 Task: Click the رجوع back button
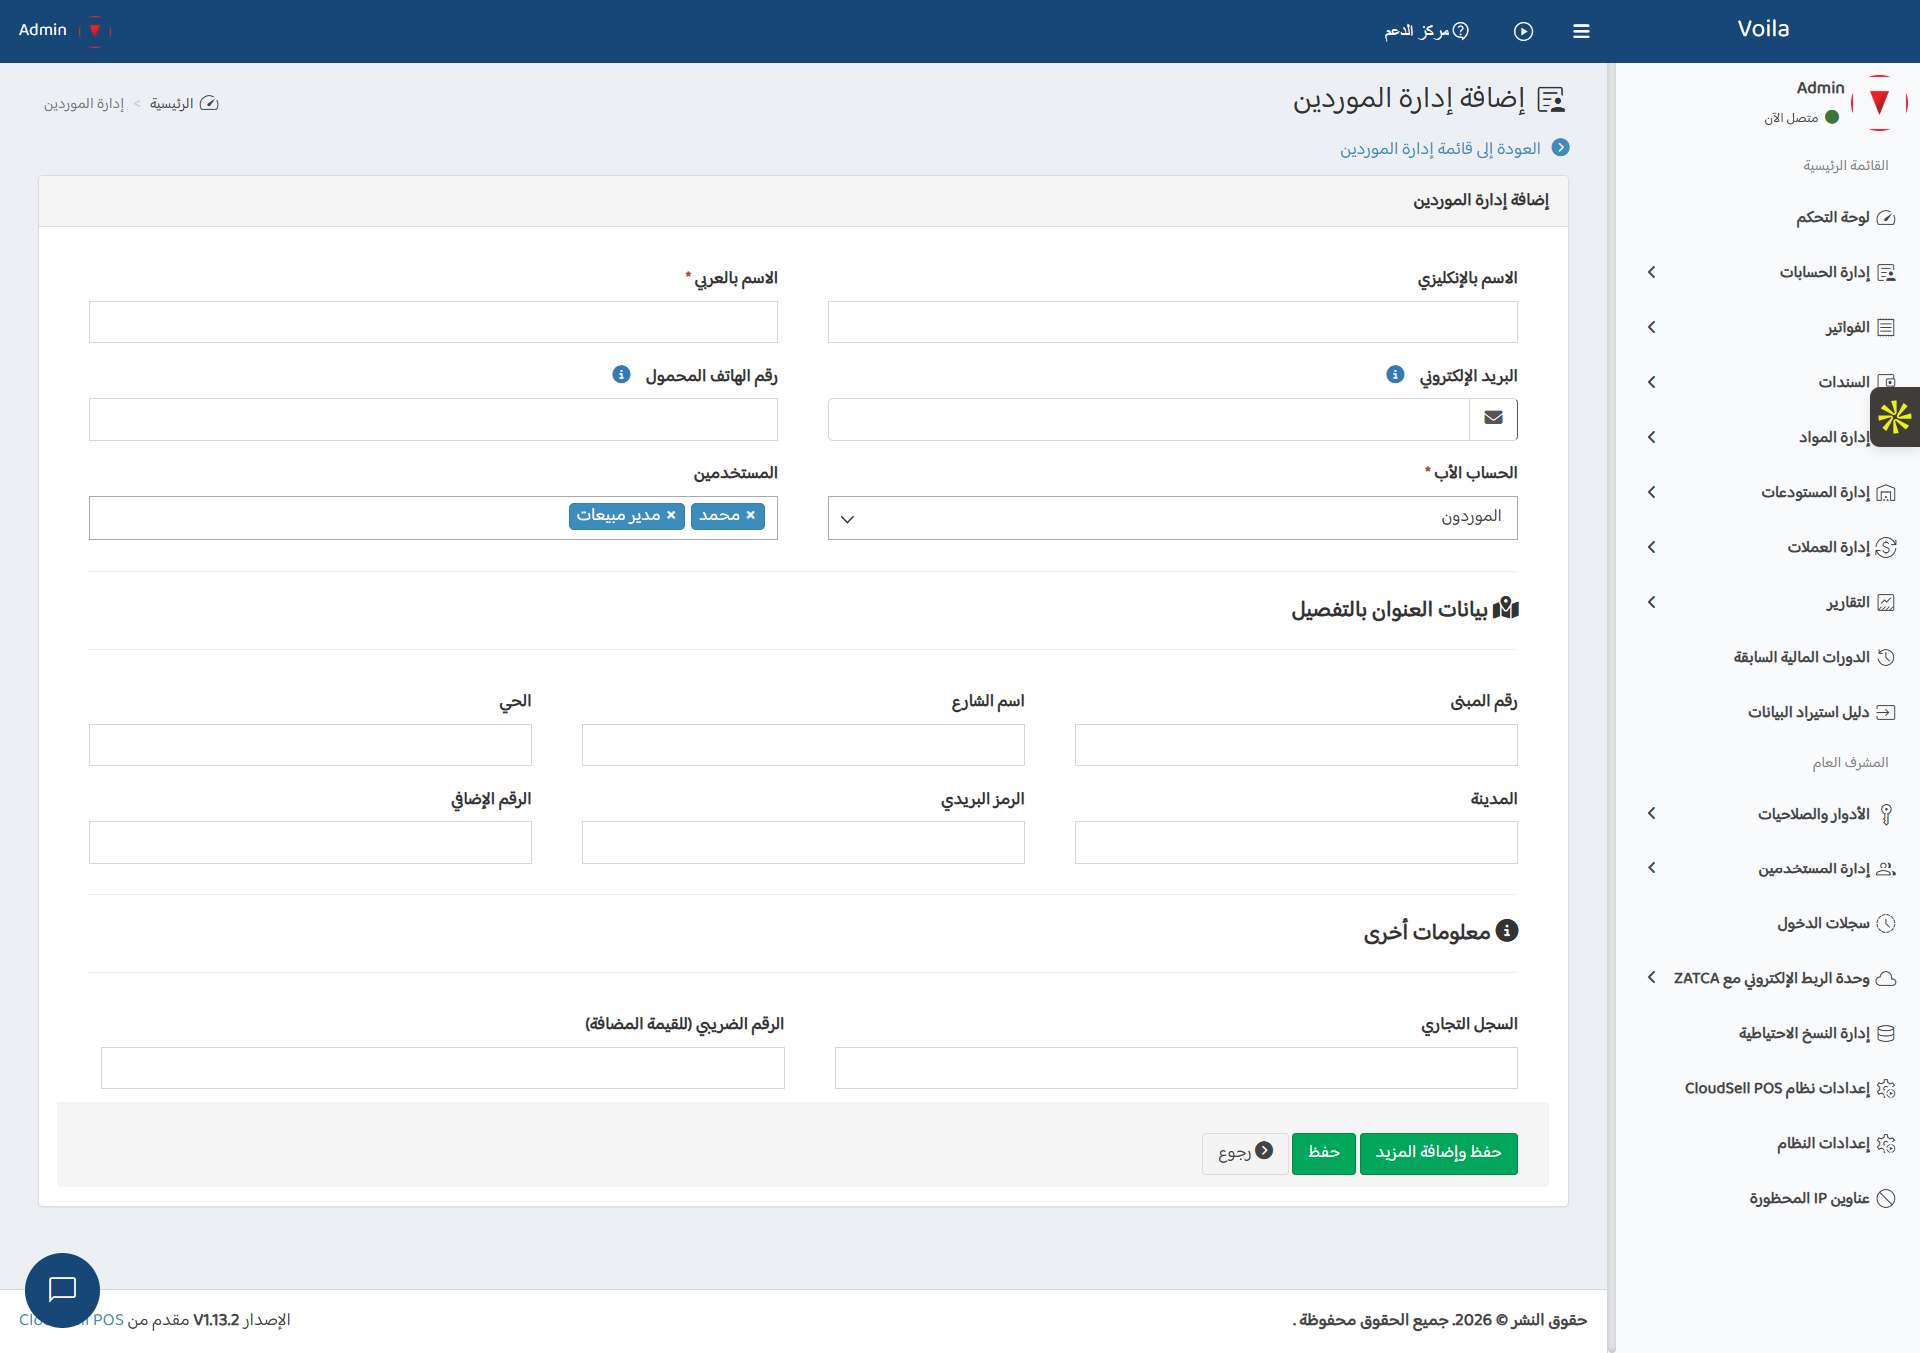click(x=1245, y=1153)
